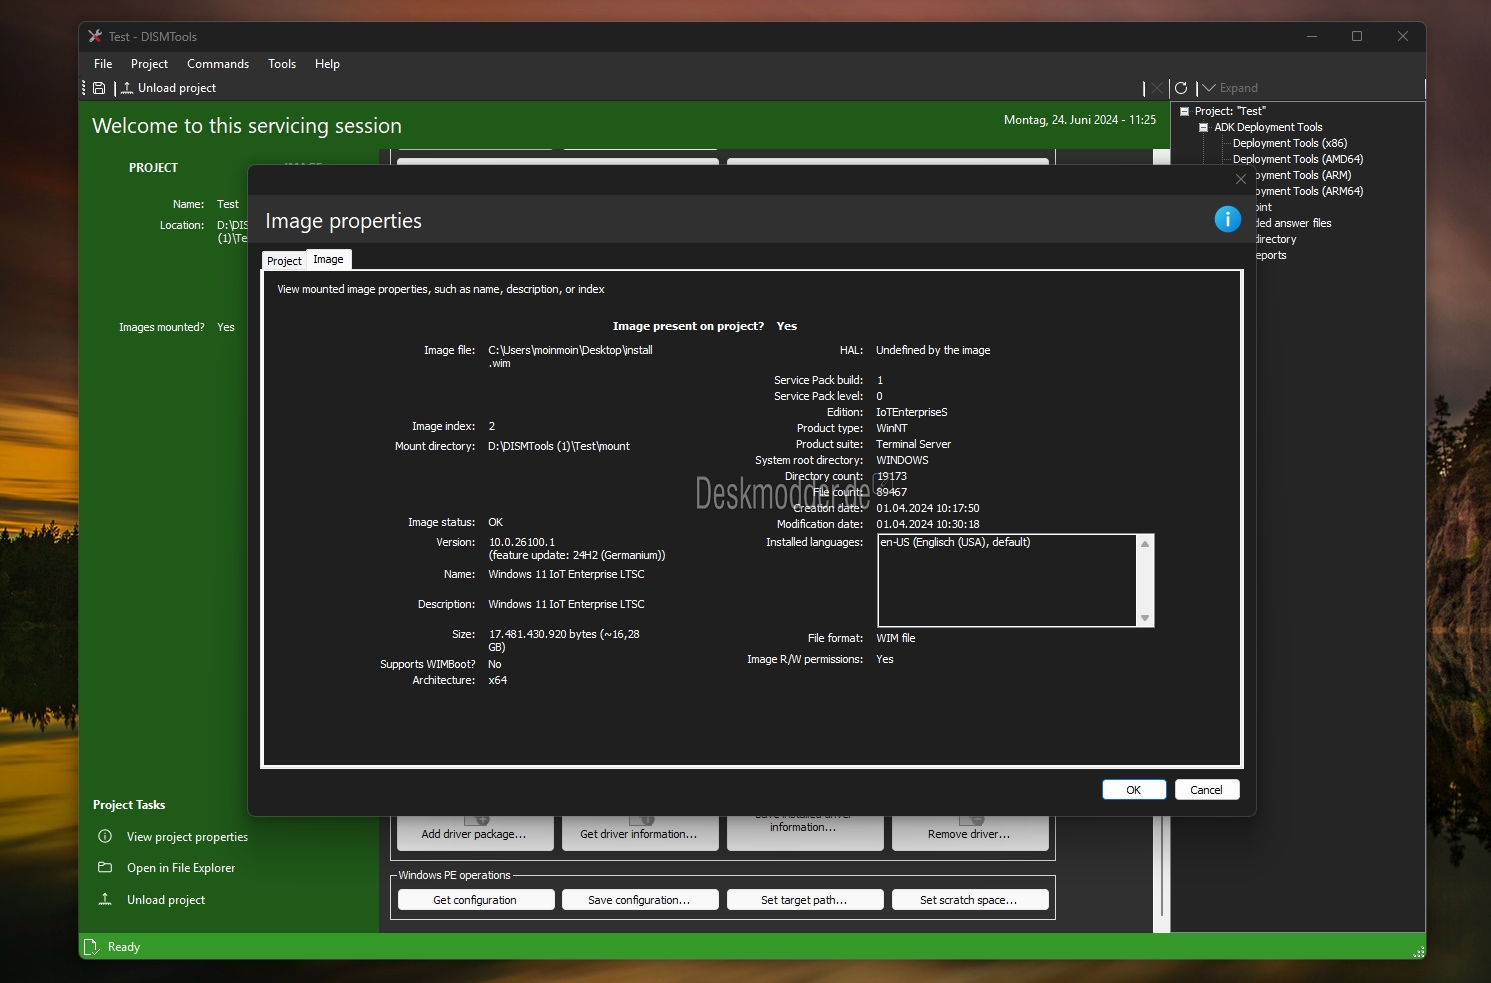The image size is (1491, 983).
Task: Open the Help menu
Action: click(327, 63)
